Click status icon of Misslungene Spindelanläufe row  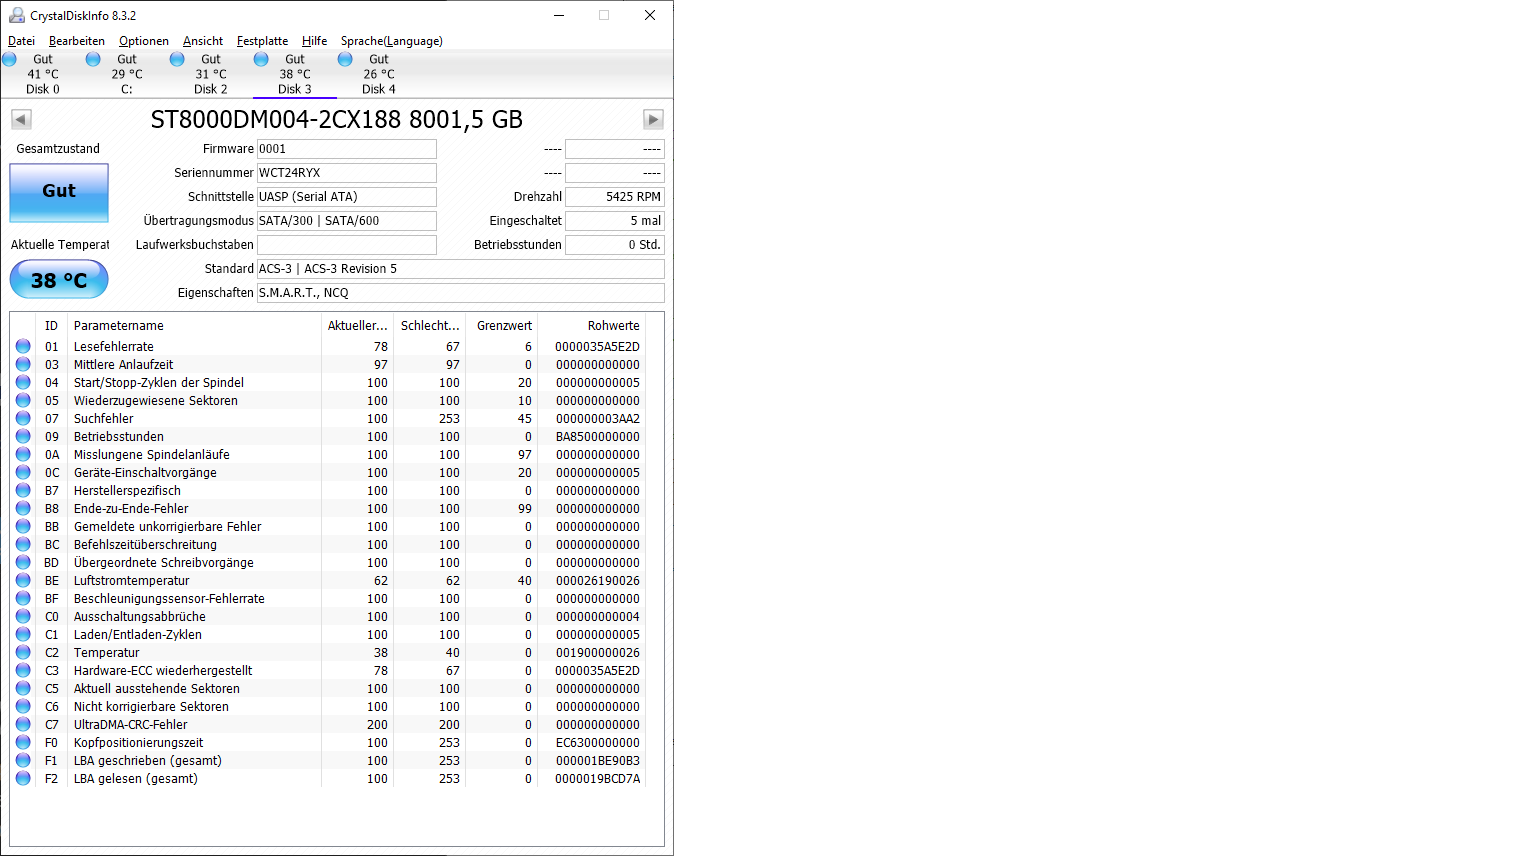tap(23, 454)
